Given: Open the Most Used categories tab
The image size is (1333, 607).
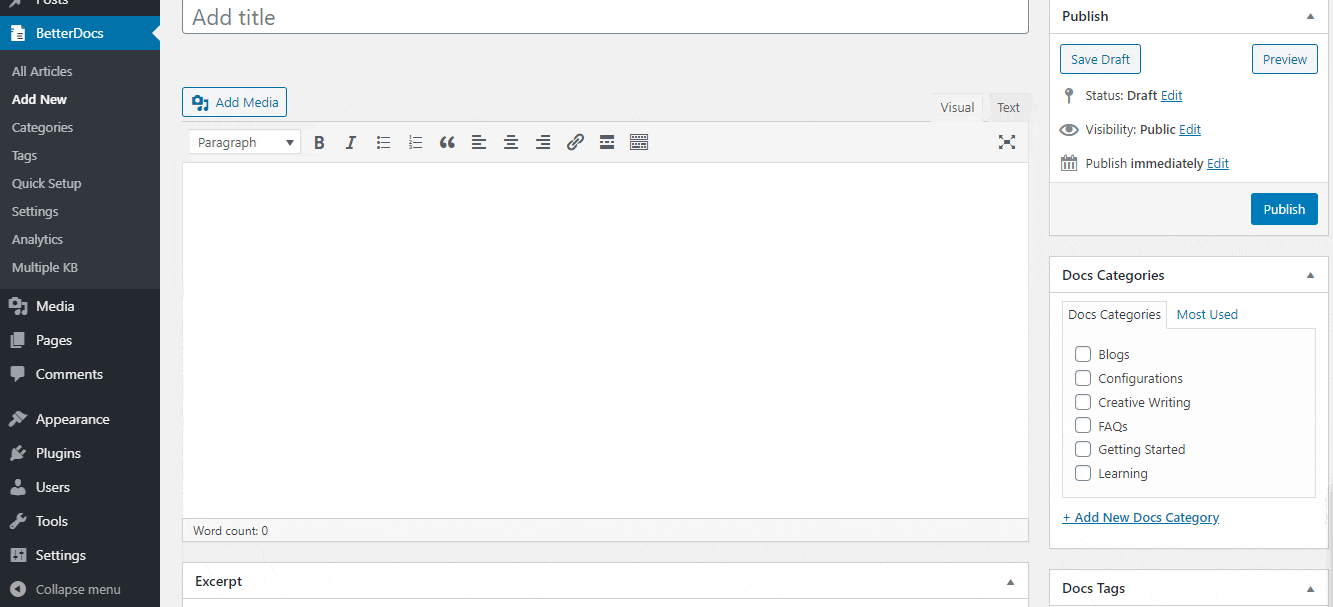Looking at the screenshot, I should point(1207,314).
